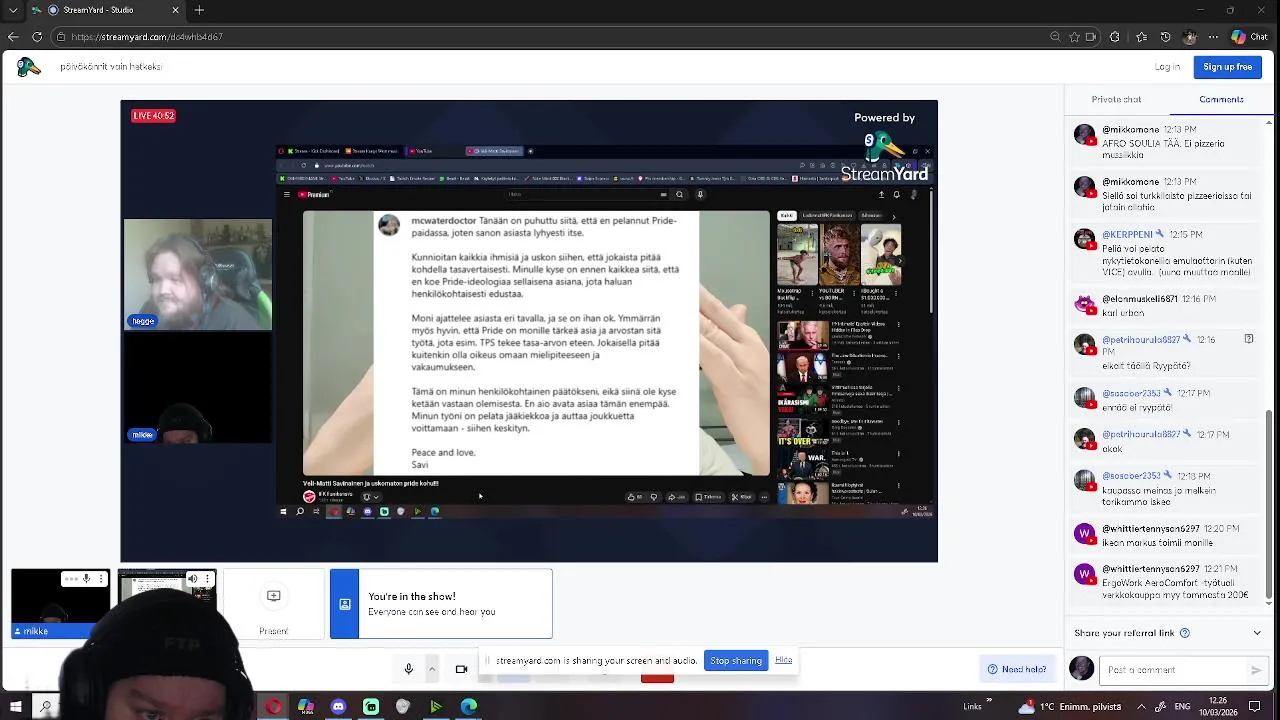Click the referral link help question icon

pos(1185,633)
